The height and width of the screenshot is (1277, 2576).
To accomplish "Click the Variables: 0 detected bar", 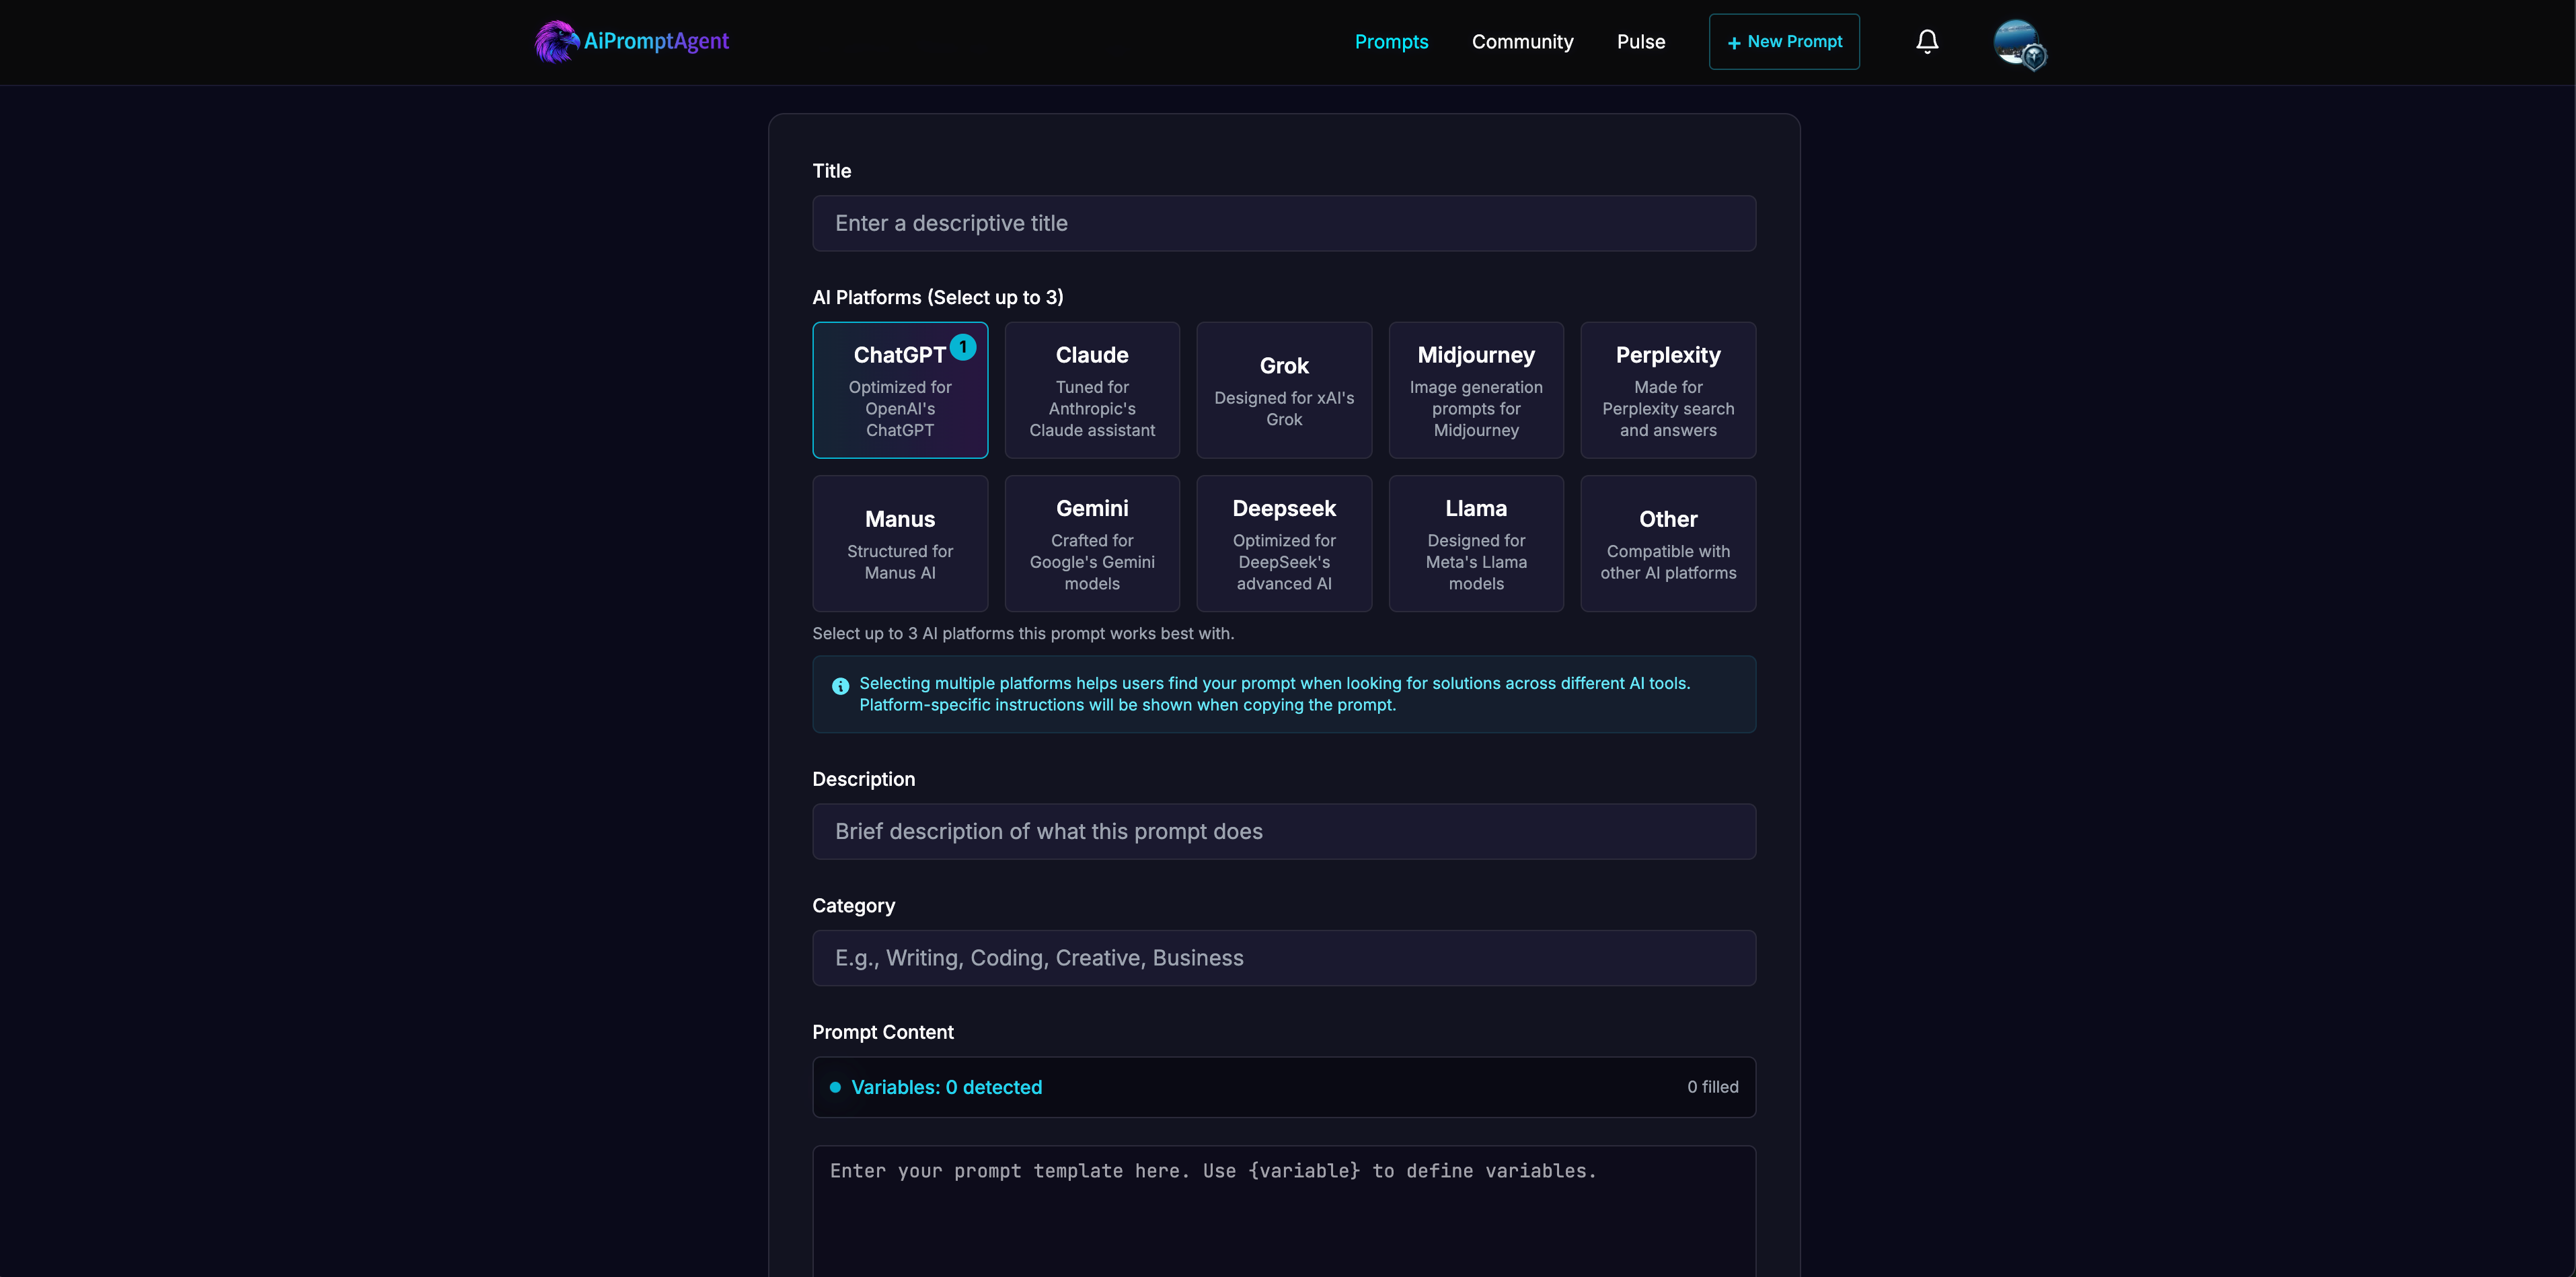I will click(1284, 1087).
